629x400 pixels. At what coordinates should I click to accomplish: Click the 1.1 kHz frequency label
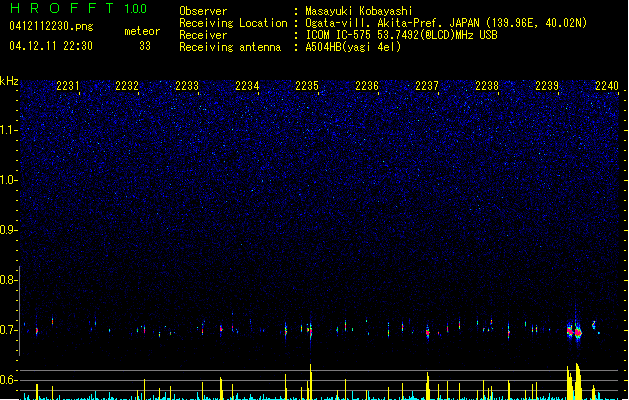click(x=8, y=130)
